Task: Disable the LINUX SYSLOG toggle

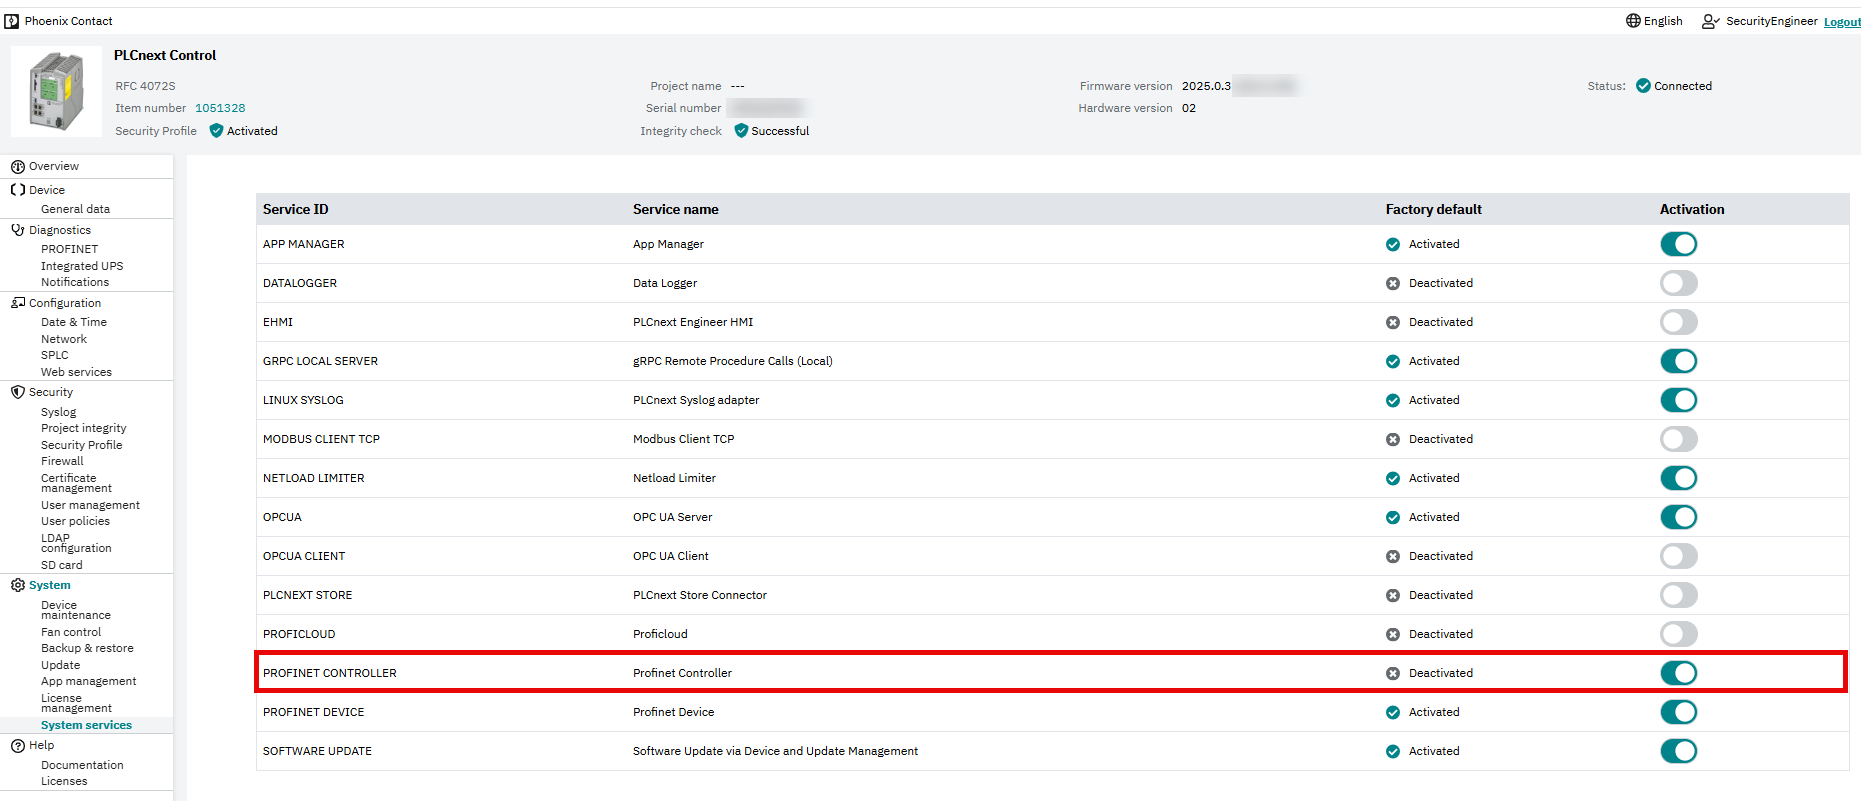Action: [x=1679, y=400]
